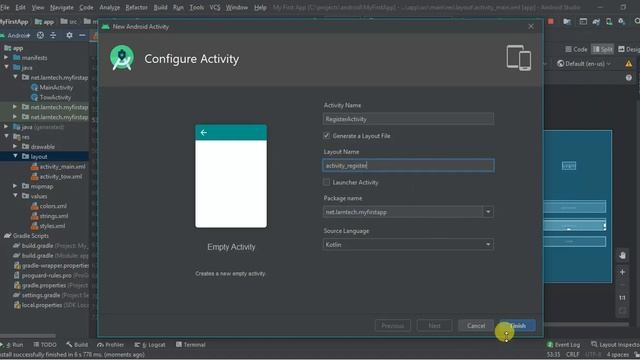Focus the Activity Name input field
The height and width of the screenshot is (360, 640).
[x=408, y=119]
